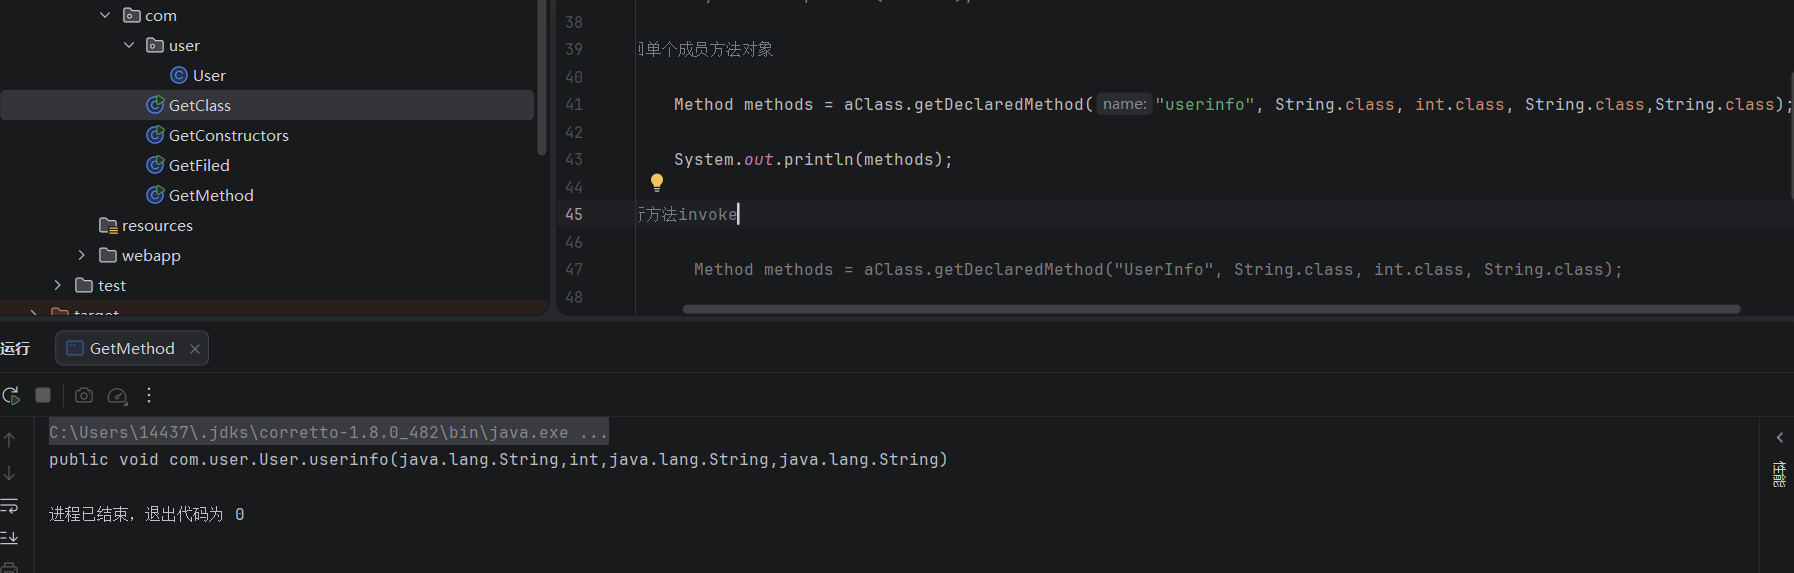Click the camera thread dump icon
Image resolution: width=1794 pixels, height=573 pixels.
pos(84,395)
